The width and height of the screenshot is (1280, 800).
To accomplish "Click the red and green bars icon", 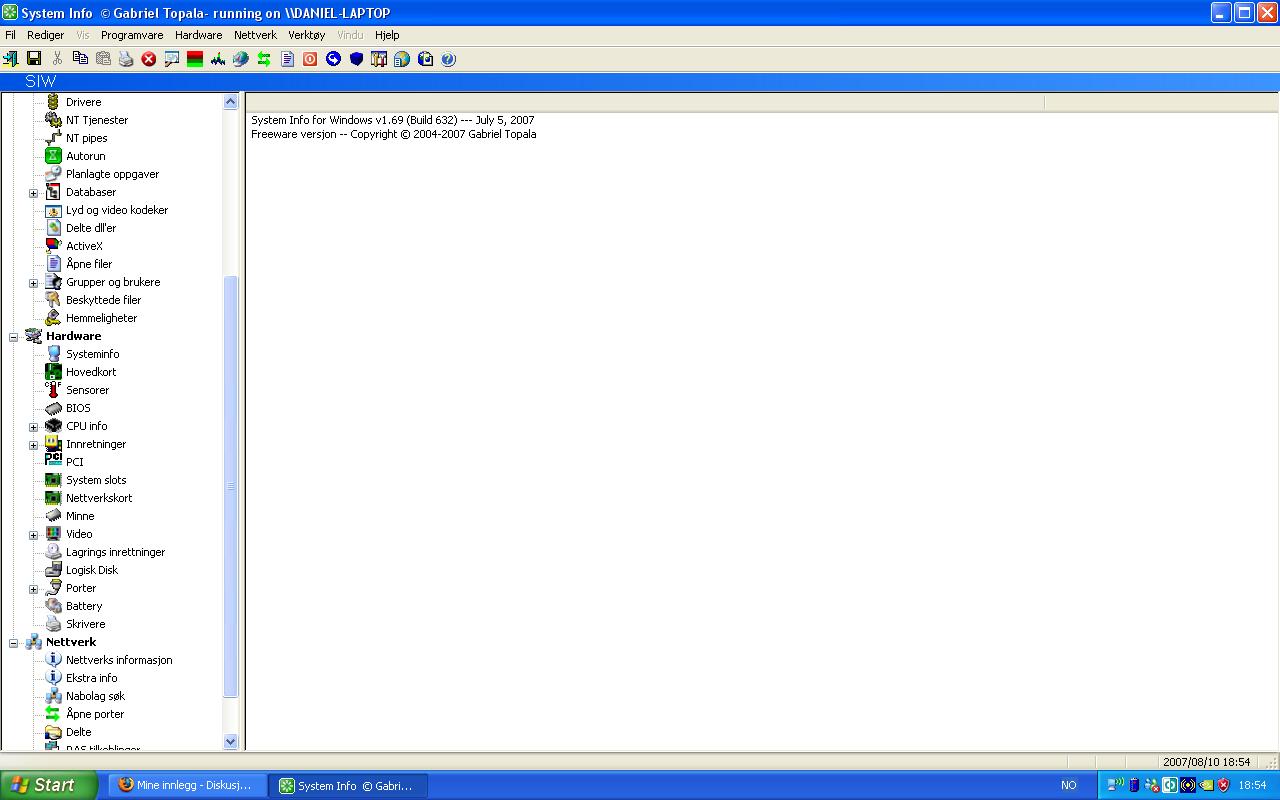I will tap(195, 59).
